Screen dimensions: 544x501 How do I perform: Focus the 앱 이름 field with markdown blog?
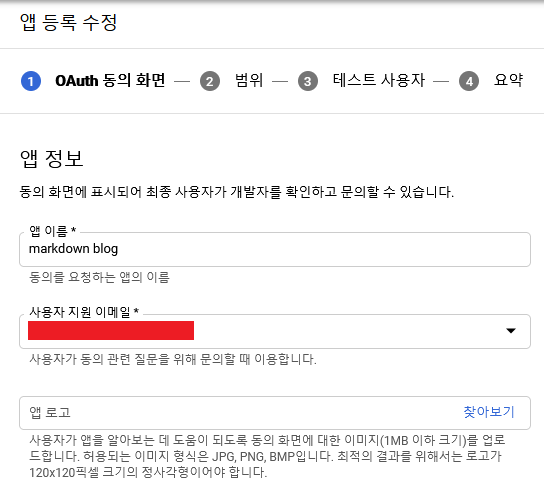click(275, 249)
